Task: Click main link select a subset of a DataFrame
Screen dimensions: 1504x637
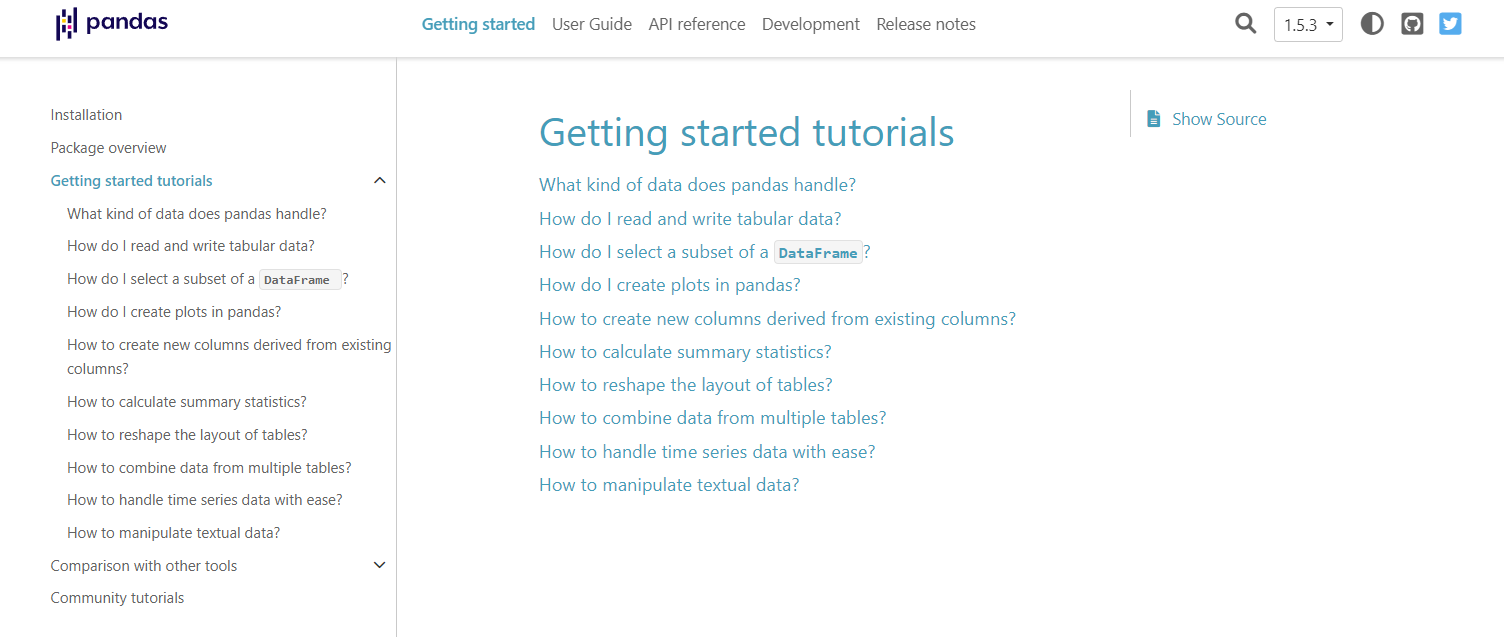Action: click(705, 252)
